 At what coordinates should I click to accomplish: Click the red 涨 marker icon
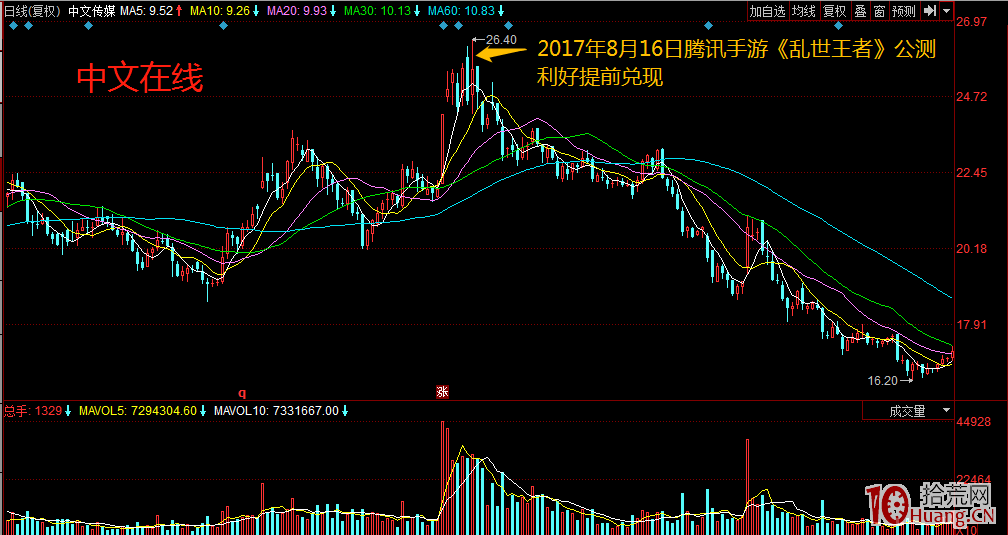(x=441, y=392)
